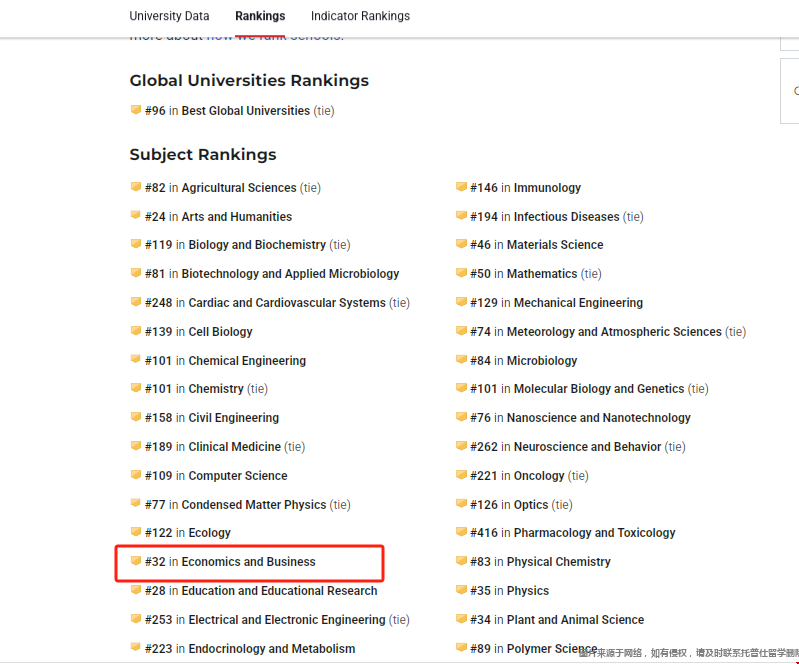Open Education and Educational Research ranking
The height and width of the screenshot is (664, 799).
click(x=280, y=591)
